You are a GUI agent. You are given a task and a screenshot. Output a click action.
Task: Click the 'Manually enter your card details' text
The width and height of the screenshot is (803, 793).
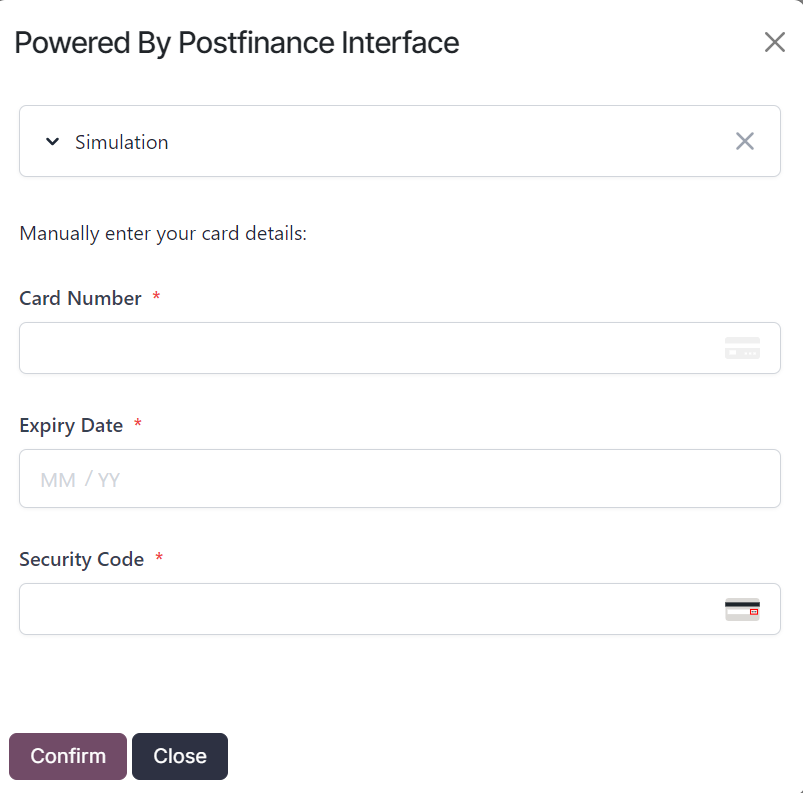tap(162, 233)
